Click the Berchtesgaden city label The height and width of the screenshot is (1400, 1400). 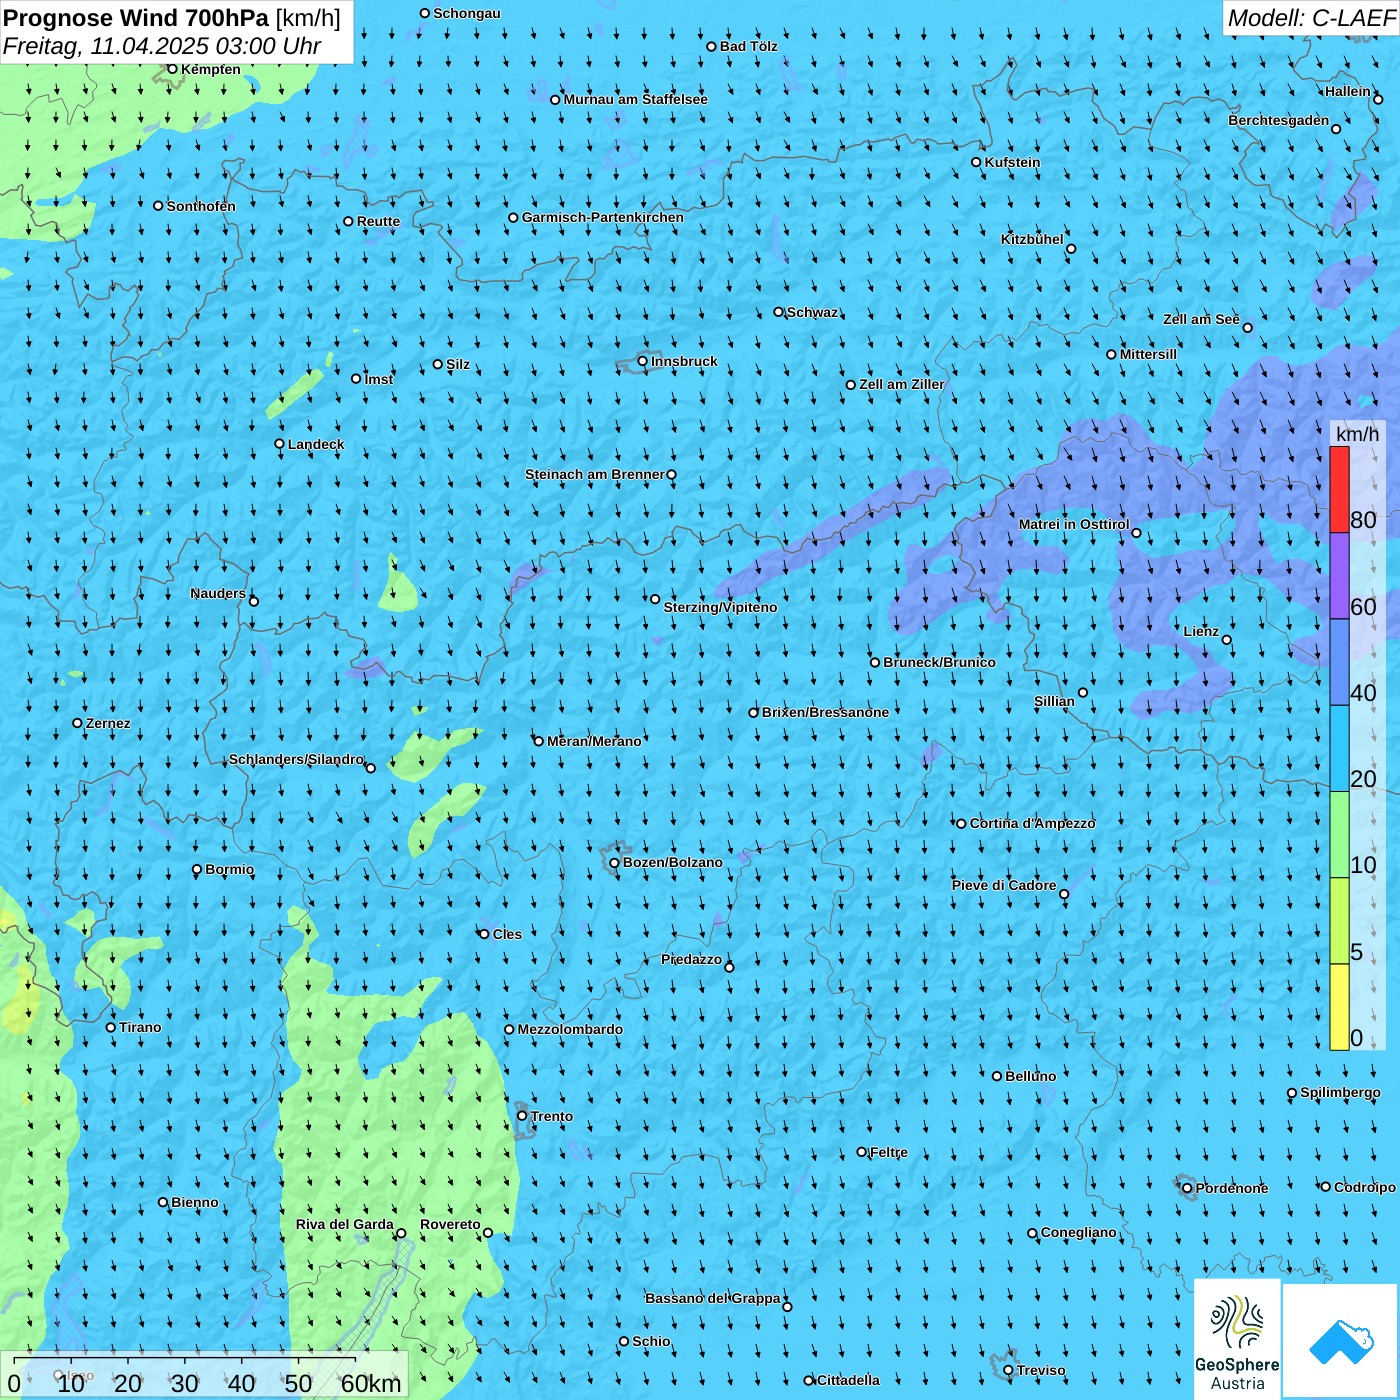coord(1278,120)
